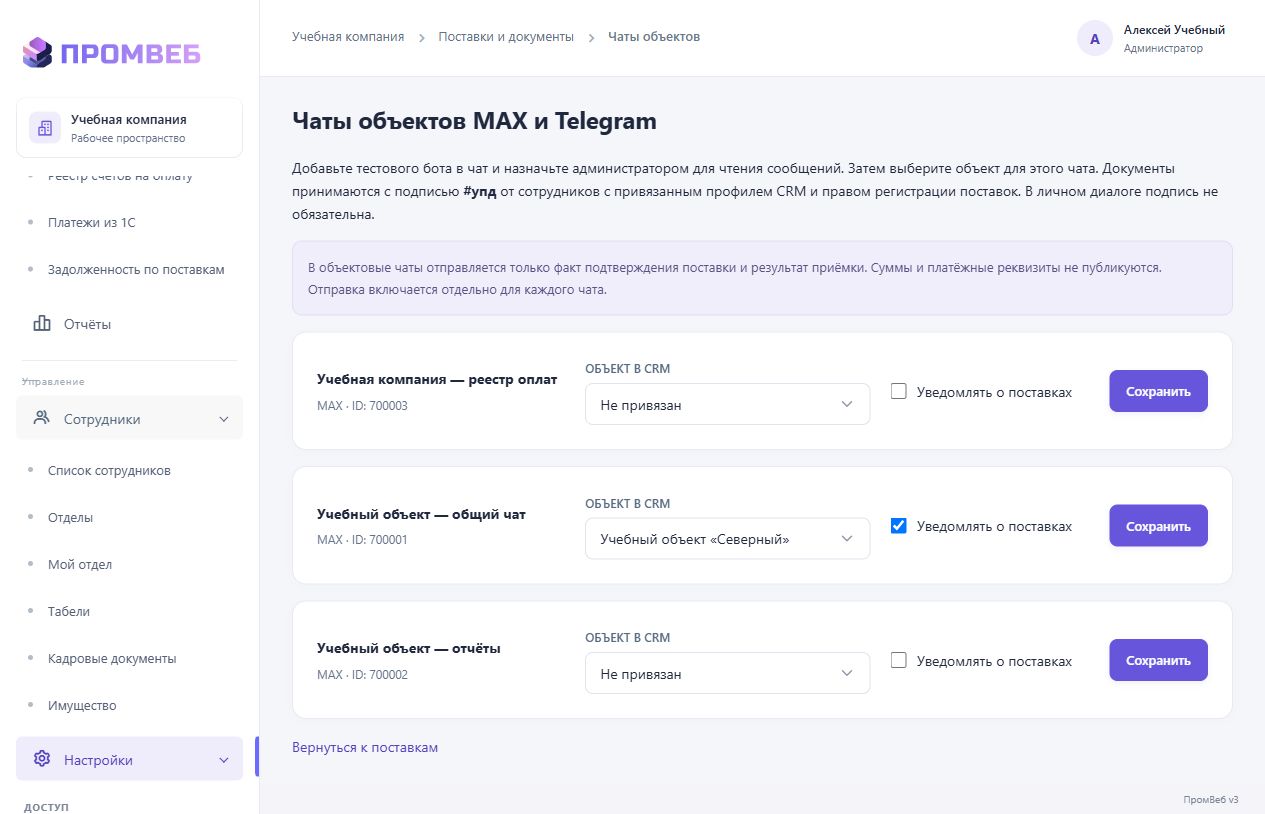
Task: Click the people icon next to Сотрудники
Action: [42, 418]
